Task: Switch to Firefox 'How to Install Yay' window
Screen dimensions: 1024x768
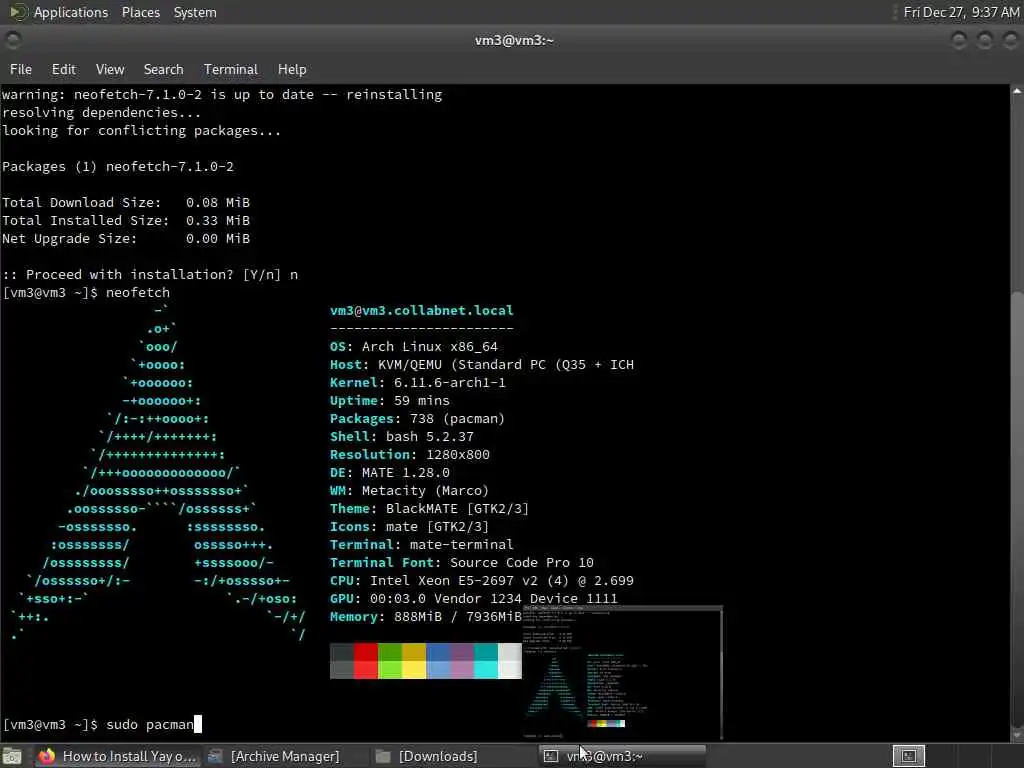Action: pos(116,756)
